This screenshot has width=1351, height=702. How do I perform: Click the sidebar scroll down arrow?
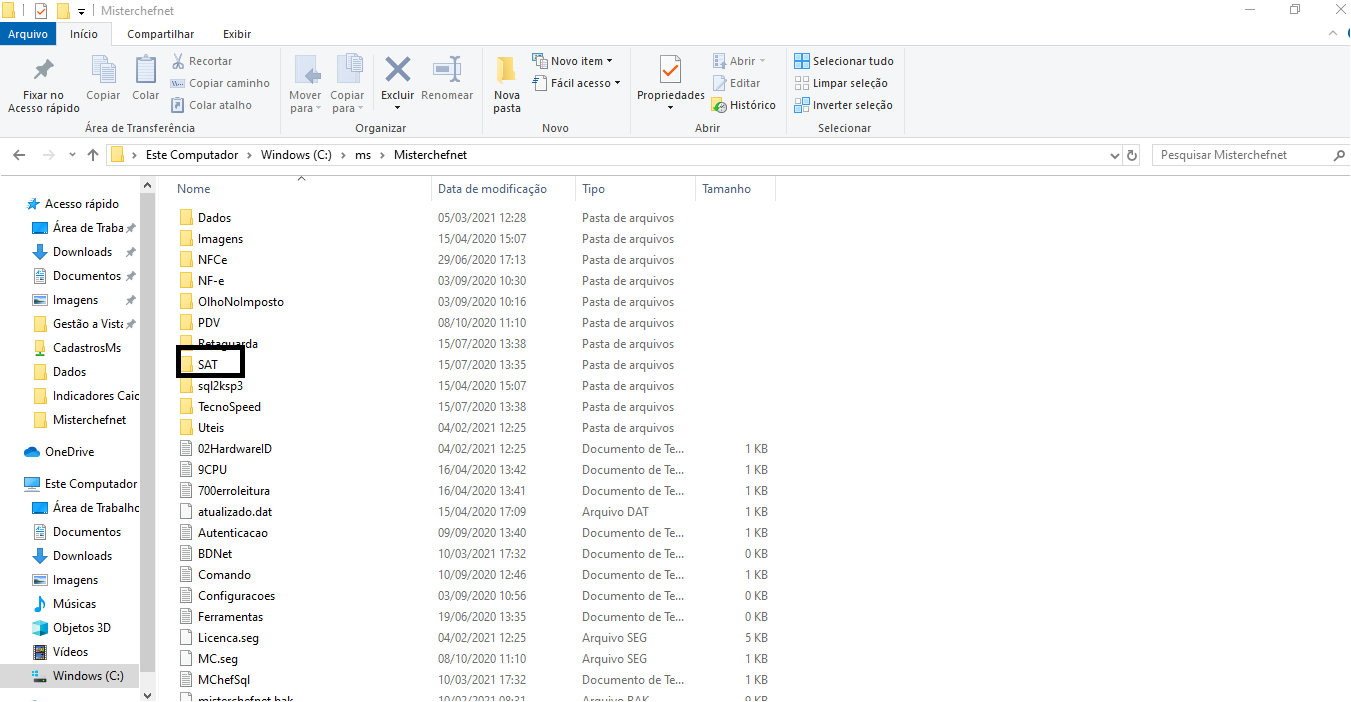click(x=148, y=695)
